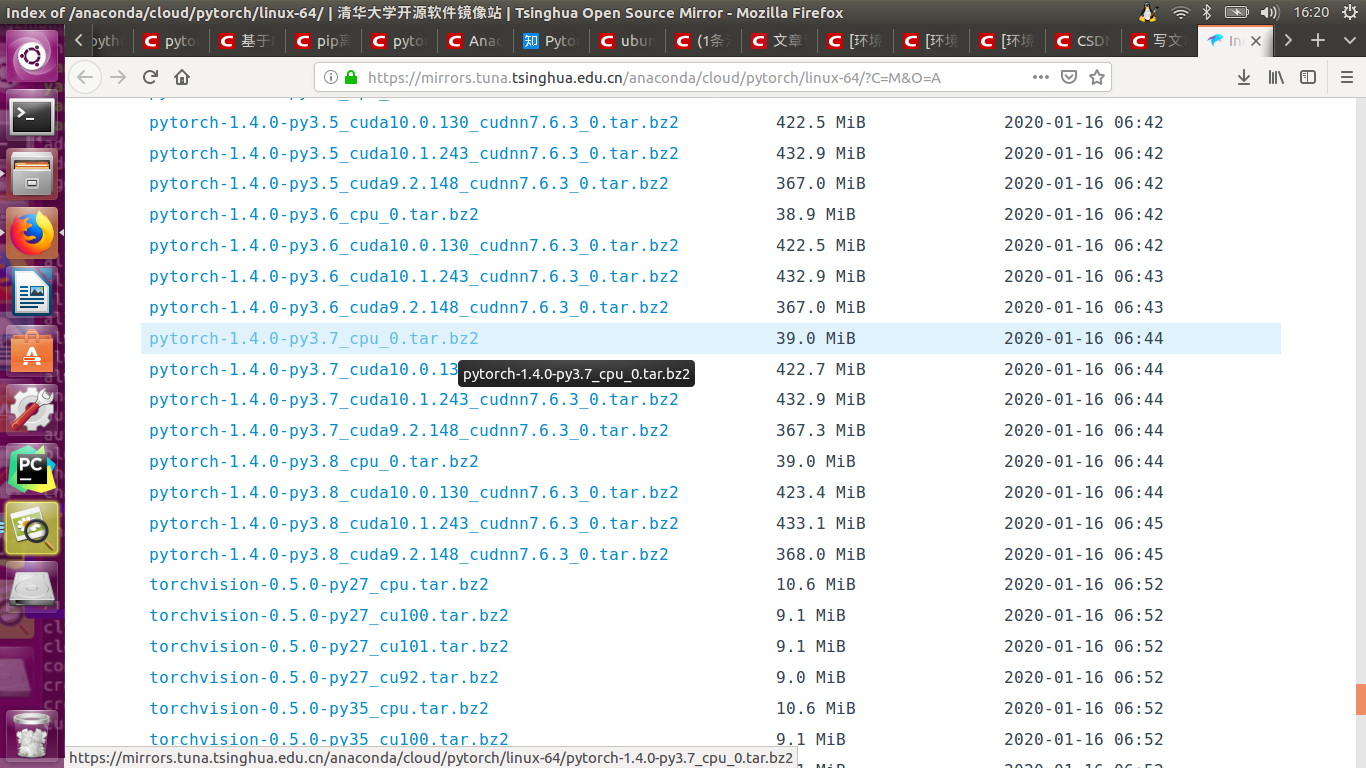Open the Terminal from the dock

[x=32, y=116]
